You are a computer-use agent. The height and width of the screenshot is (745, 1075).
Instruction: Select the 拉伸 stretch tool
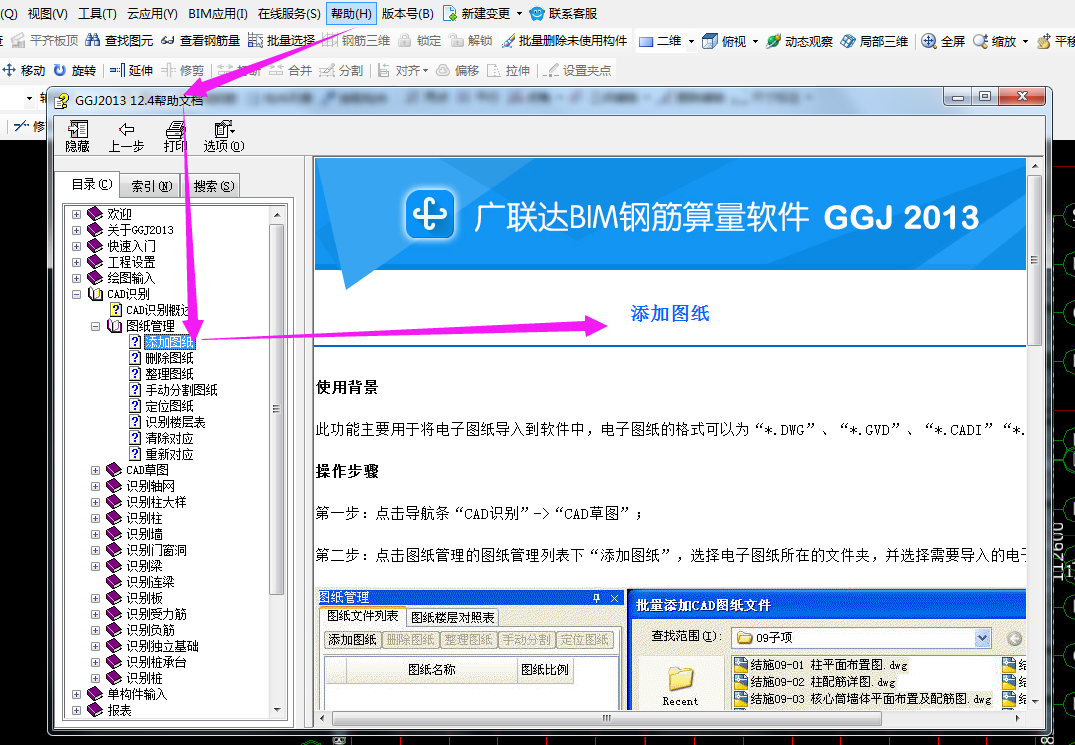coord(508,70)
